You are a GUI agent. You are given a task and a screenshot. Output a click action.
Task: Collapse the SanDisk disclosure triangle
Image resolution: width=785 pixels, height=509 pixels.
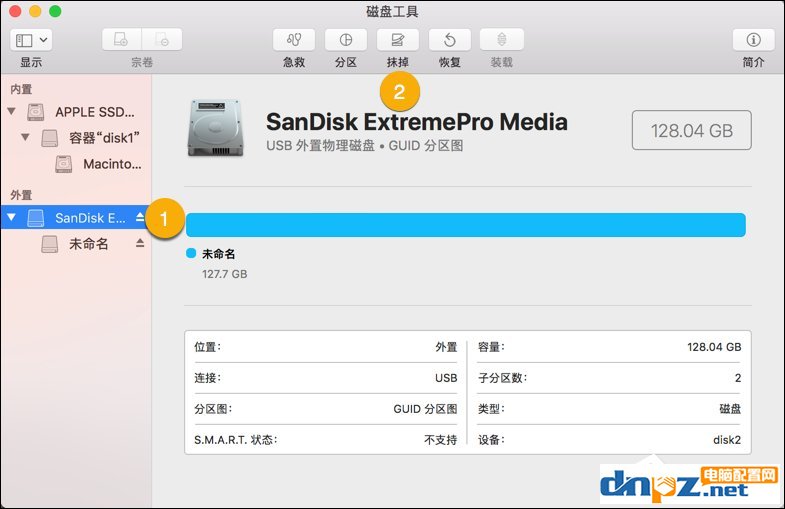12,217
